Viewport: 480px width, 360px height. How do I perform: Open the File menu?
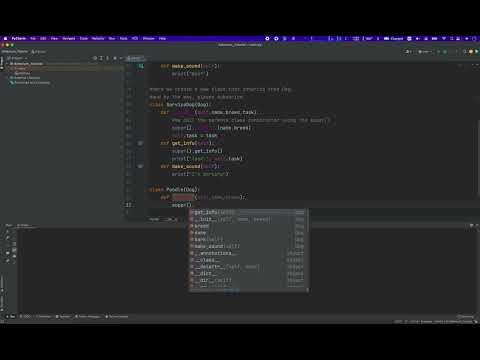click(x=33, y=39)
